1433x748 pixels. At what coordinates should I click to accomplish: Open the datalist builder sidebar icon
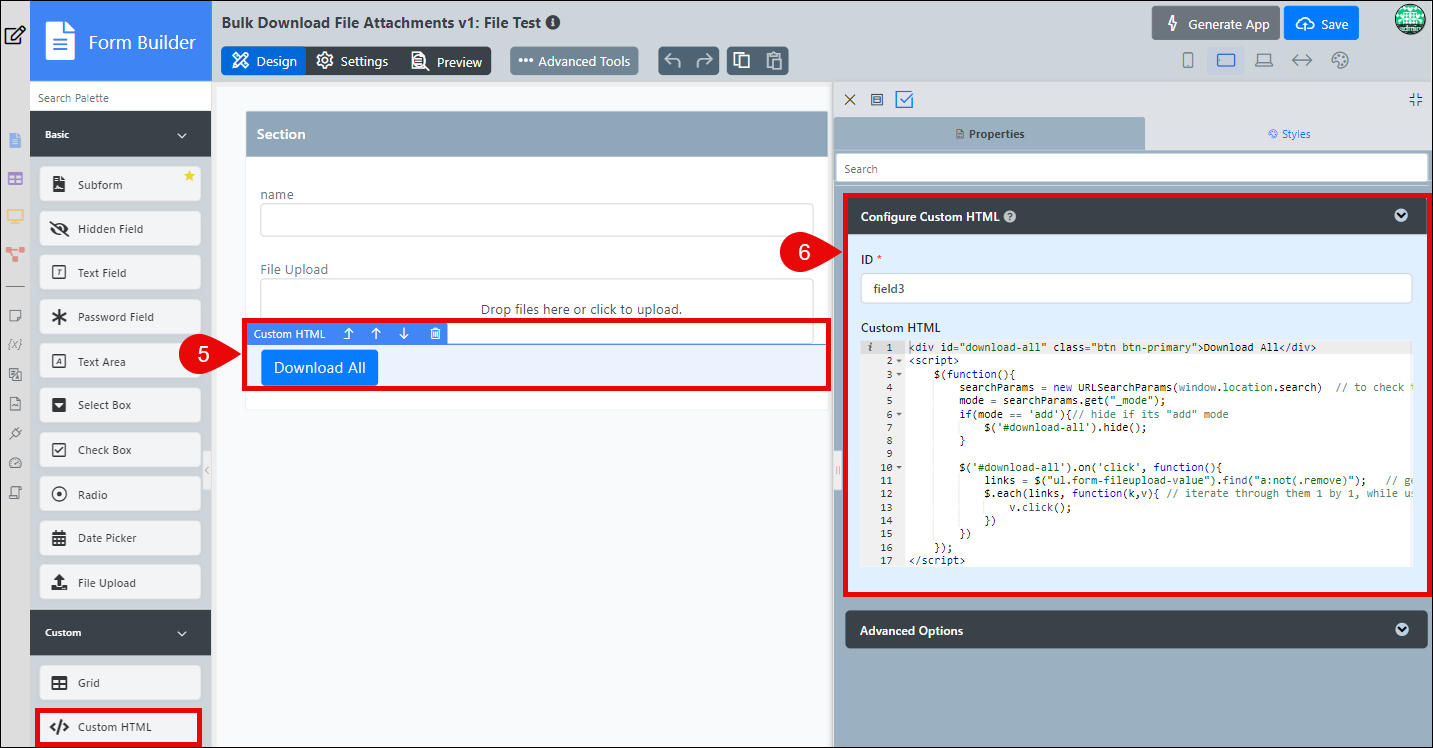pyautogui.click(x=15, y=178)
